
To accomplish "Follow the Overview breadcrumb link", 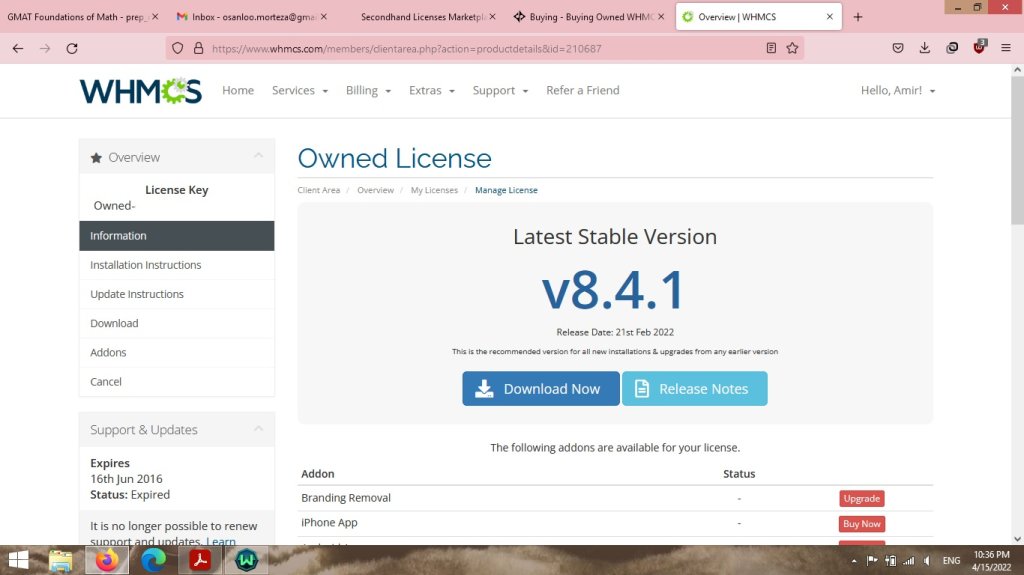I will pos(376,190).
